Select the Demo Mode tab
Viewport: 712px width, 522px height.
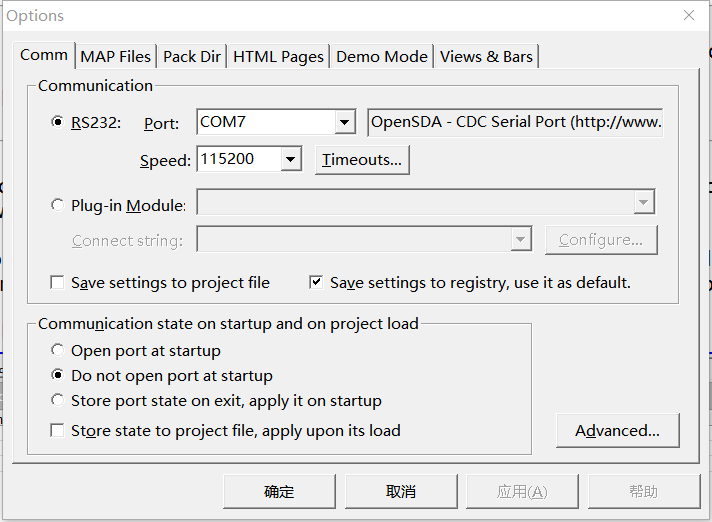coord(382,57)
